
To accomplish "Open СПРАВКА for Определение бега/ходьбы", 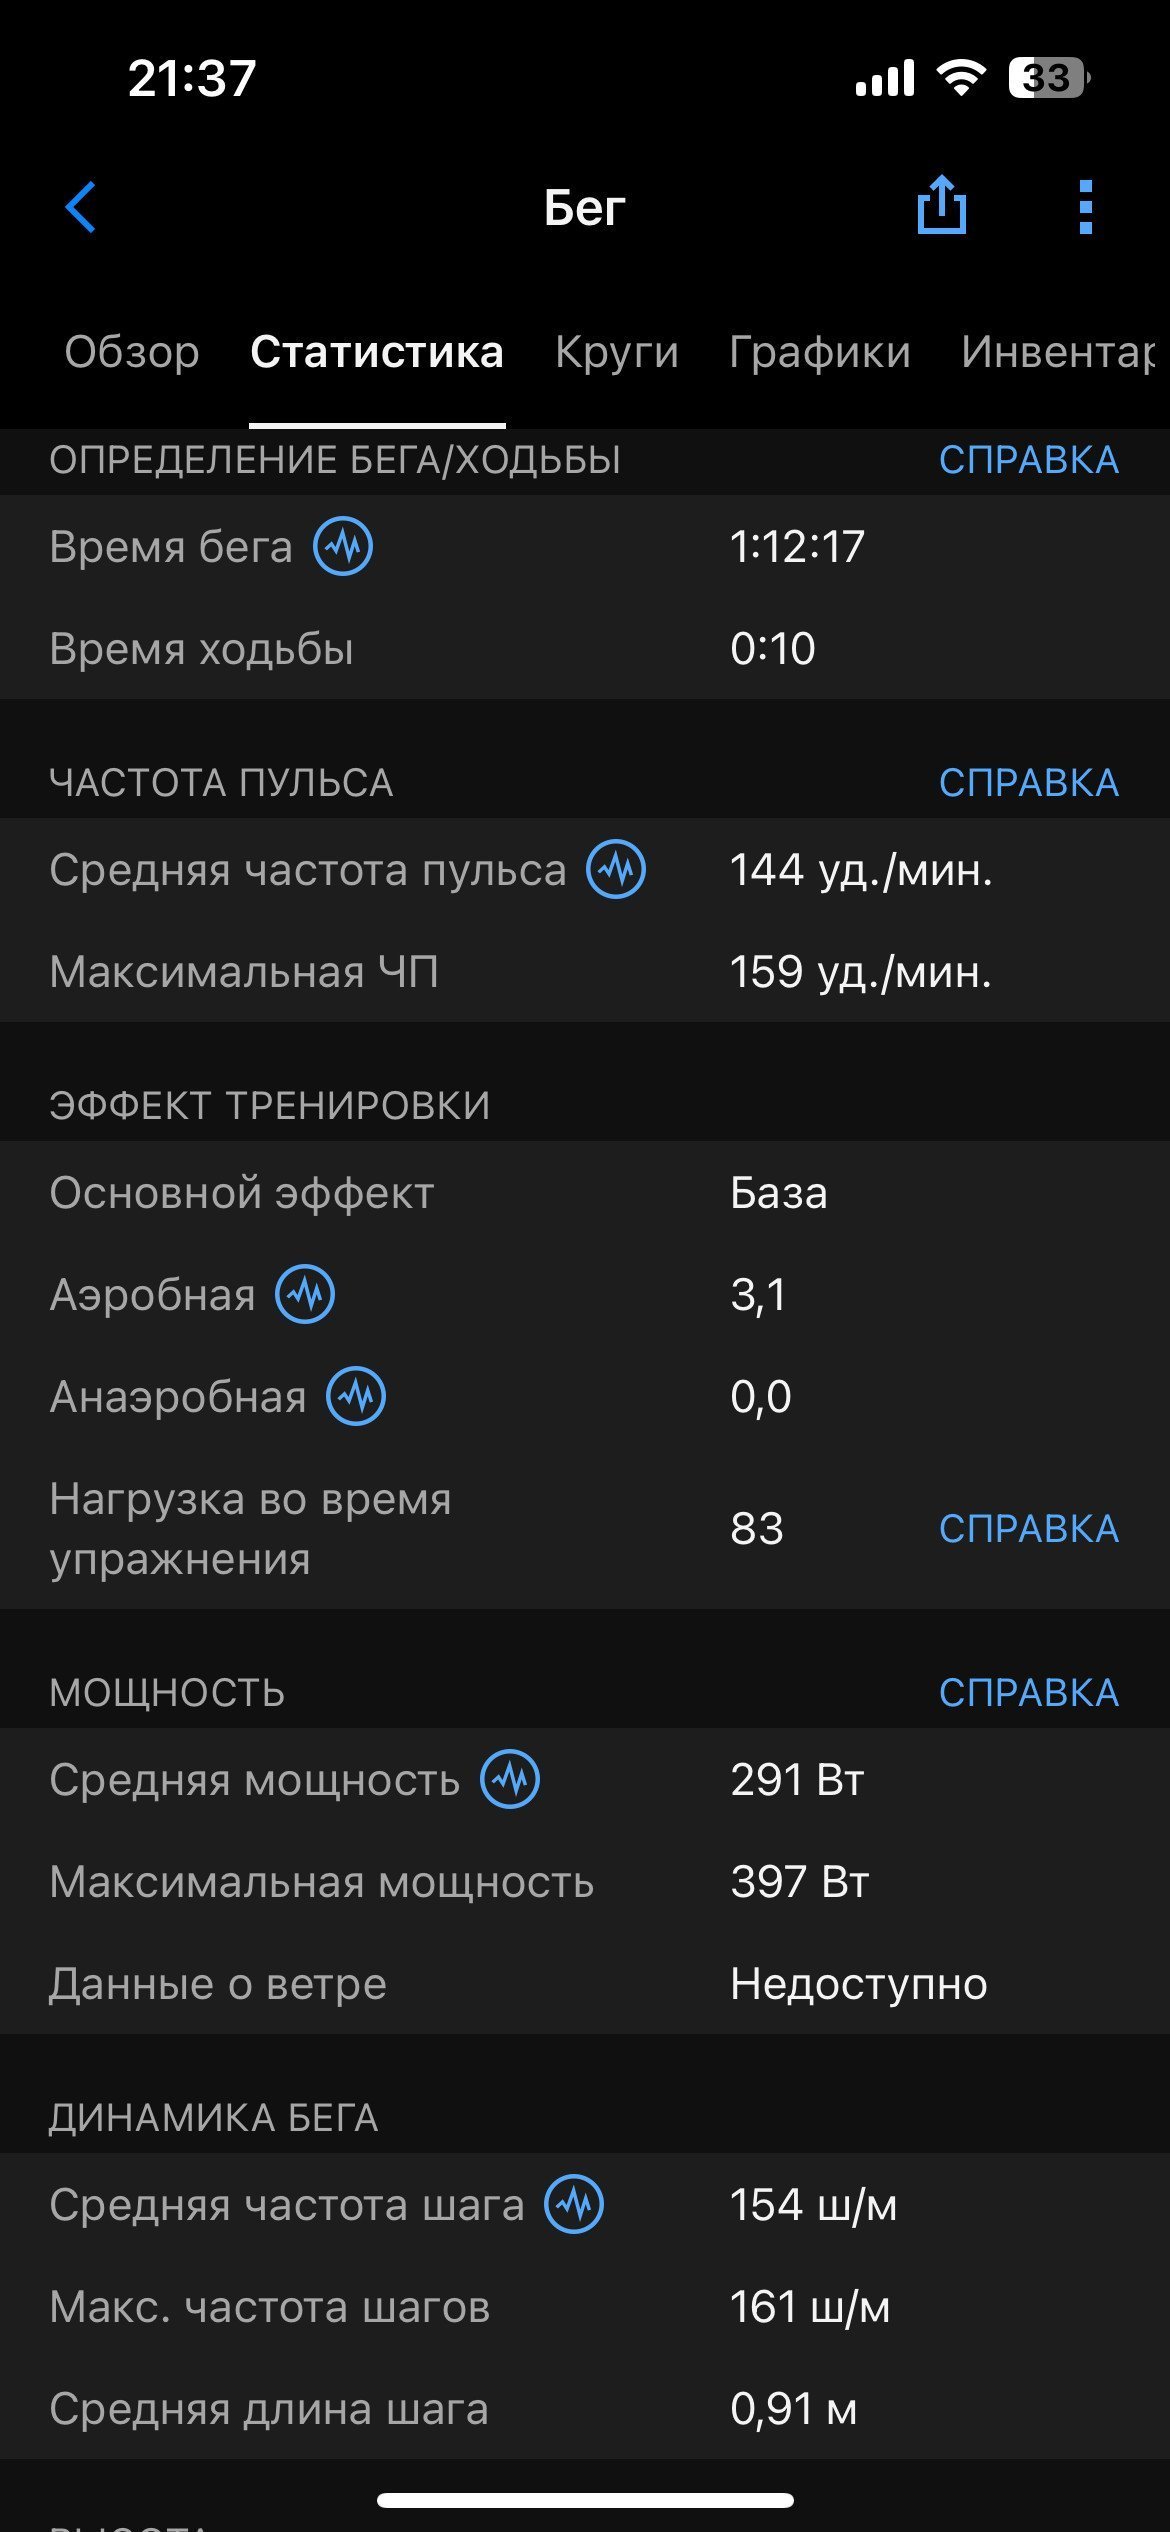I will [x=1029, y=460].
